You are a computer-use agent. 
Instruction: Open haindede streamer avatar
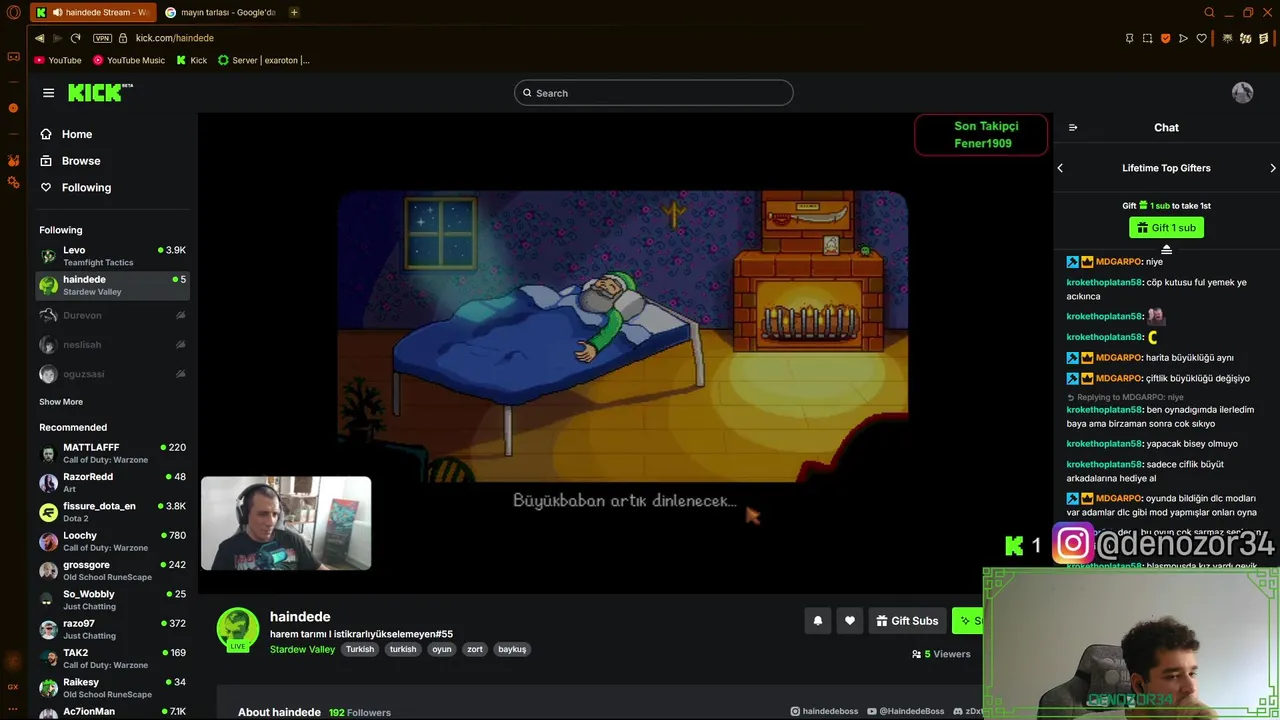click(238, 629)
